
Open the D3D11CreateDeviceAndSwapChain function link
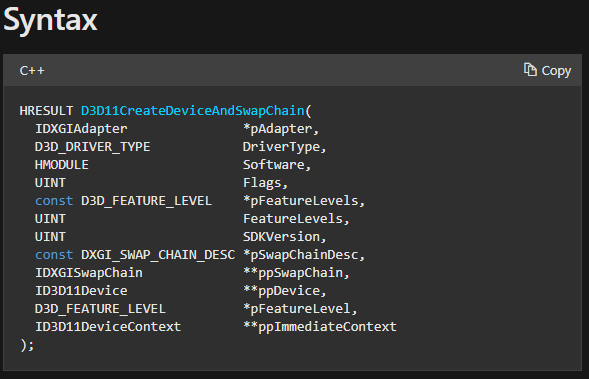[x=193, y=111]
